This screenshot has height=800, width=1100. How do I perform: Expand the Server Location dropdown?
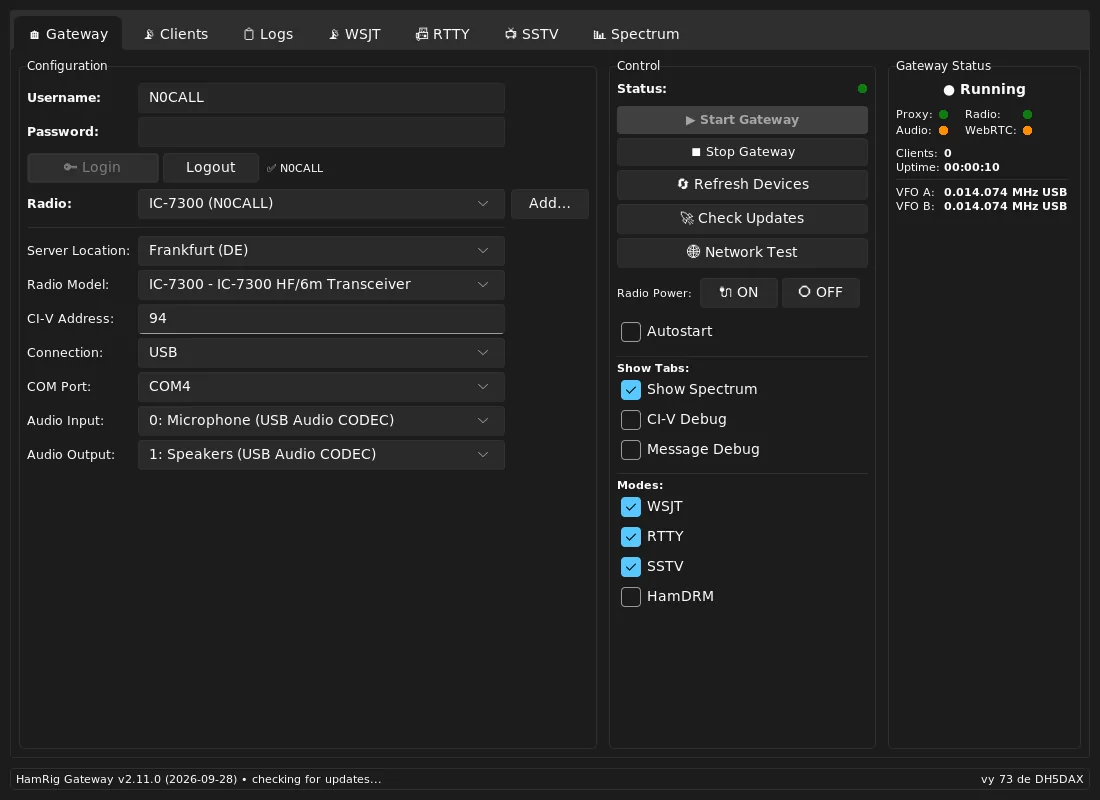pyautogui.click(x=321, y=251)
